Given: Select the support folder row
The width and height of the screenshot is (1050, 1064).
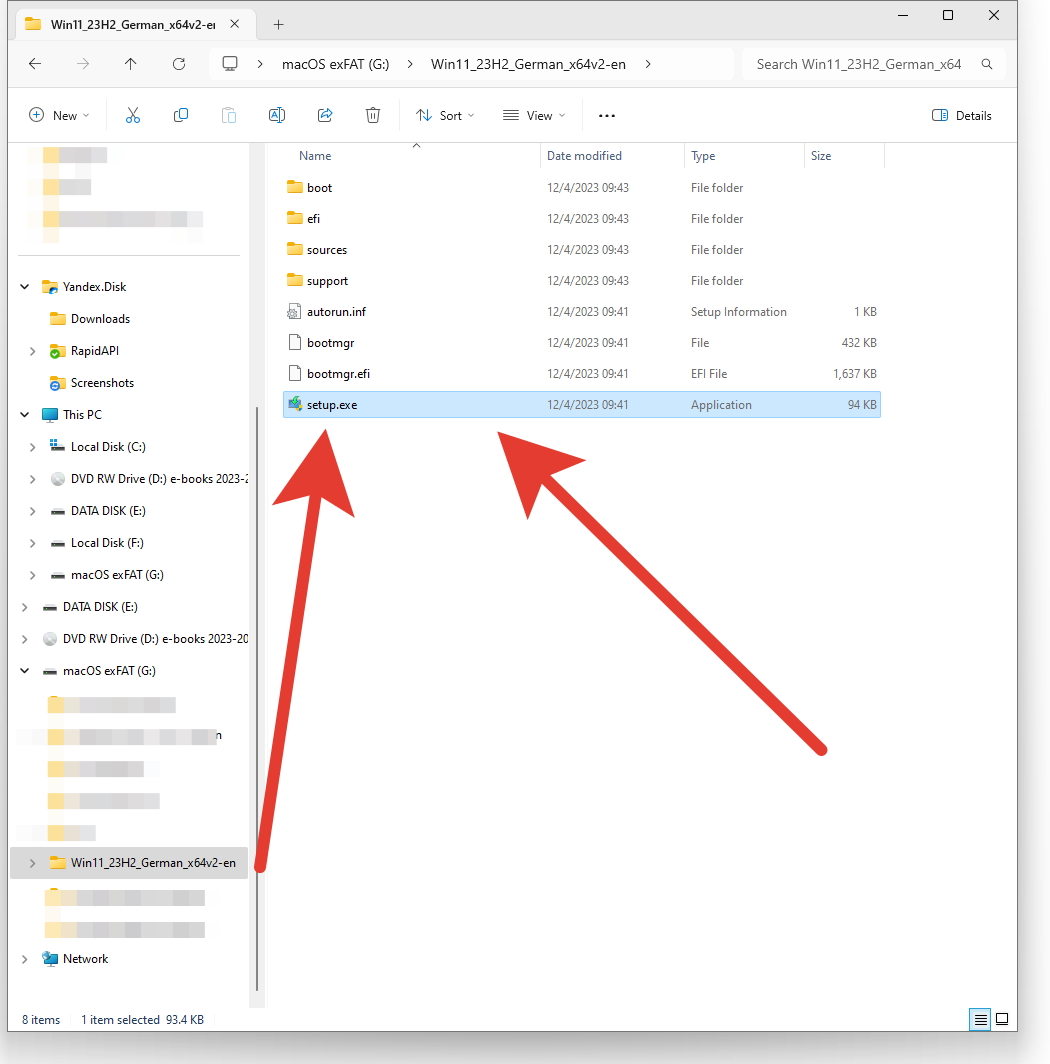Looking at the screenshot, I should click(x=582, y=281).
